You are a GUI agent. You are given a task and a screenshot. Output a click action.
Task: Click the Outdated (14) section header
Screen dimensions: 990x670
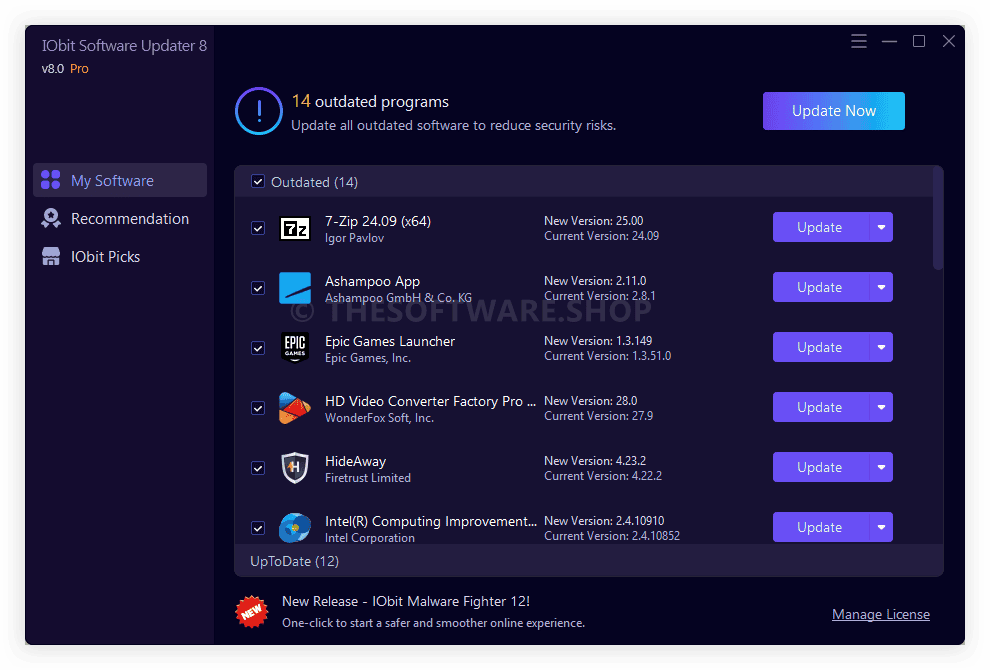(x=583, y=182)
